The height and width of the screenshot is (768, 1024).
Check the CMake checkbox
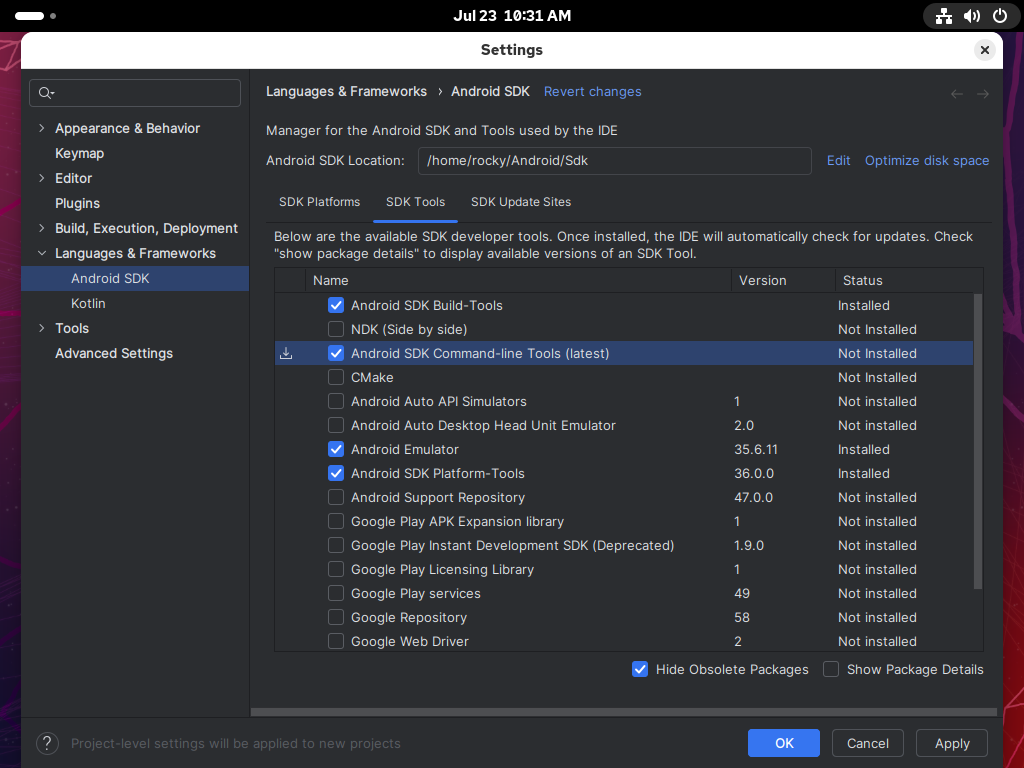coord(336,377)
